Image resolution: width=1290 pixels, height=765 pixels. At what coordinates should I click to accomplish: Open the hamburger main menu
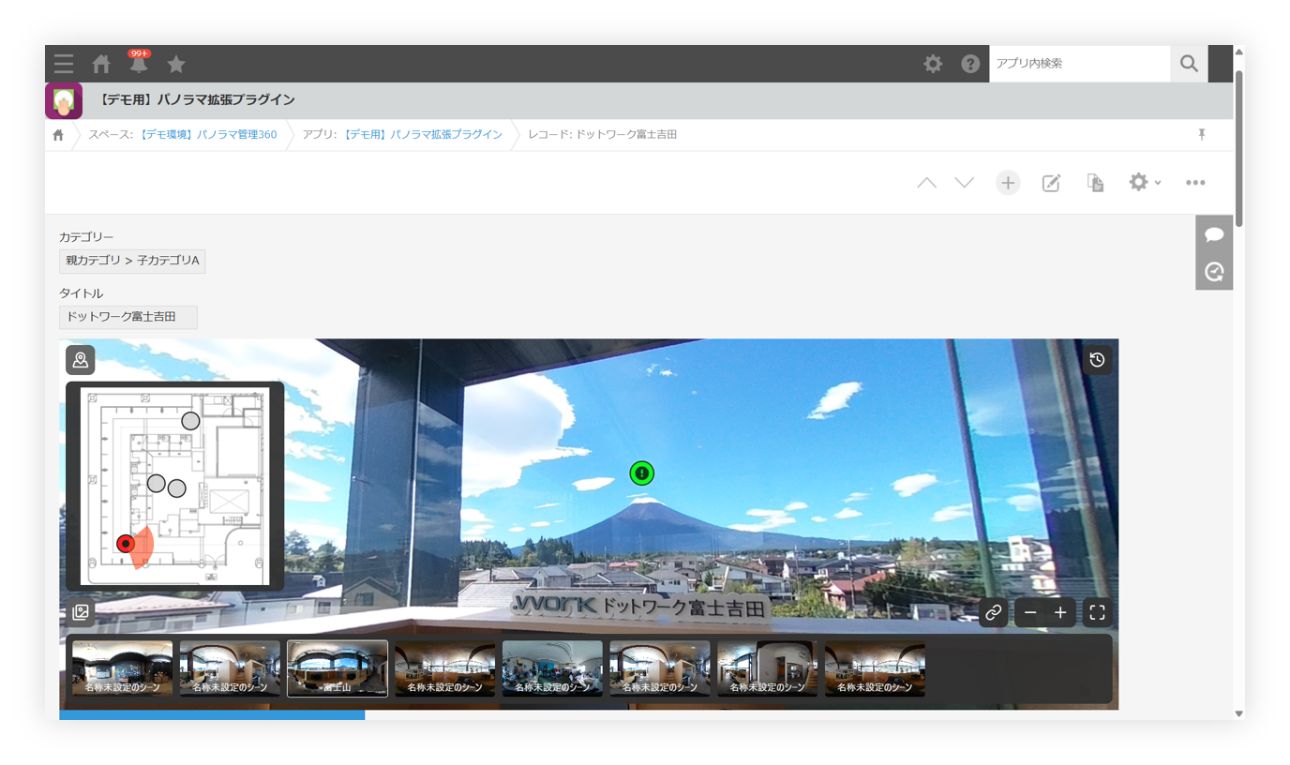point(64,64)
